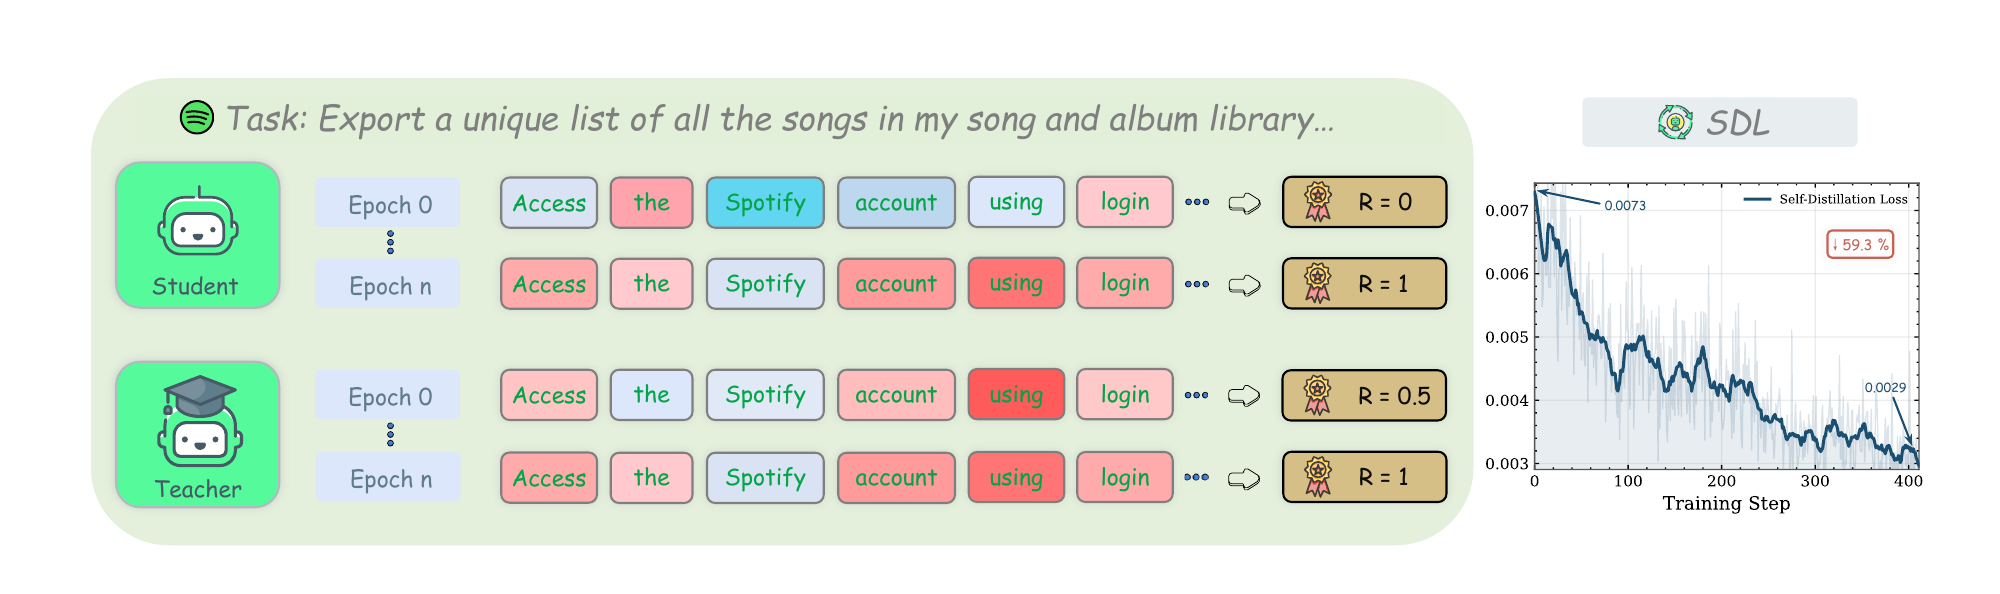Viewport: 2000px width, 594px height.
Task: Click the medal icon in R = 0.5 box
Action: pos(1318,396)
